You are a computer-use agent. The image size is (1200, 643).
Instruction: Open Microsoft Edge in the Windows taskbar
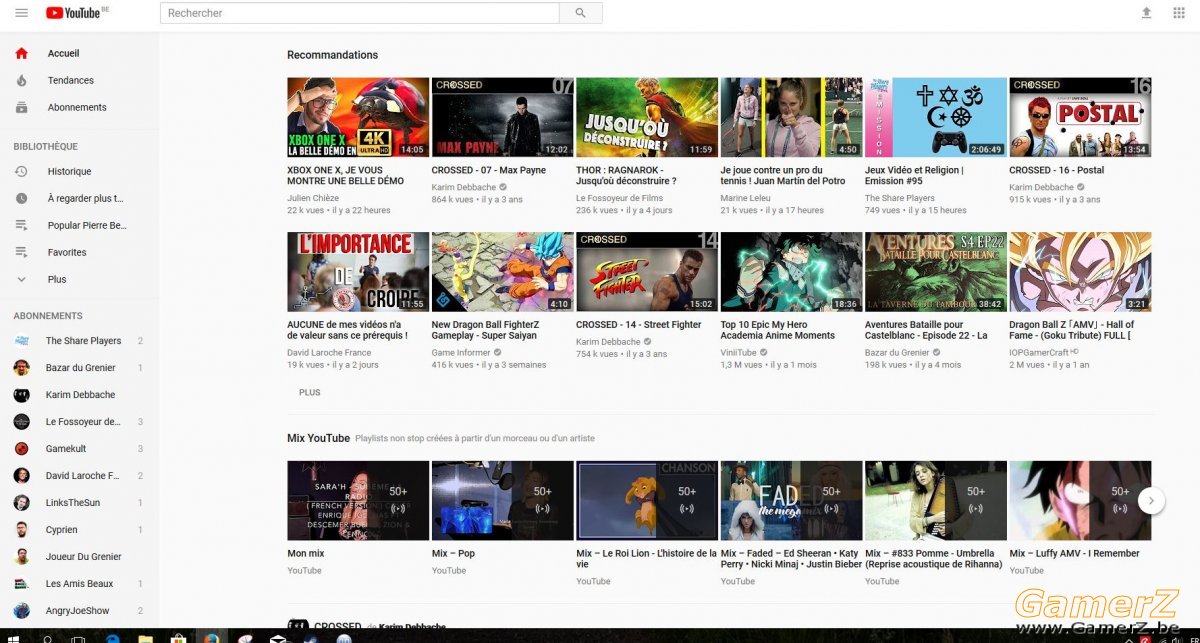pos(112,637)
